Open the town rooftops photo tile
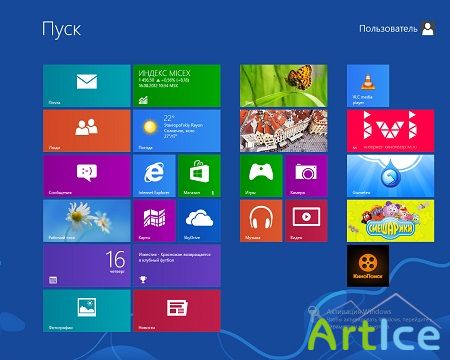Viewport: 450px width, 360px height. click(x=284, y=131)
